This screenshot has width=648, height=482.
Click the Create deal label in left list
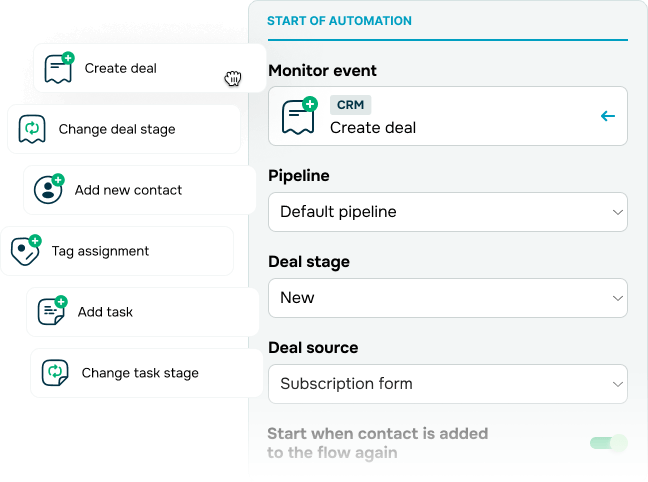tap(121, 68)
